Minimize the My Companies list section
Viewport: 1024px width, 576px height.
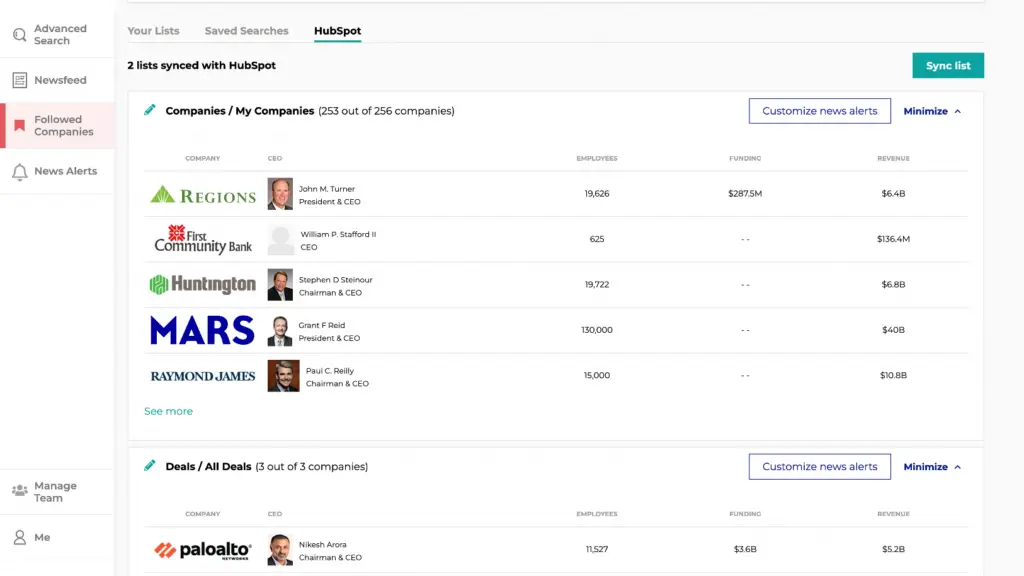coord(932,111)
